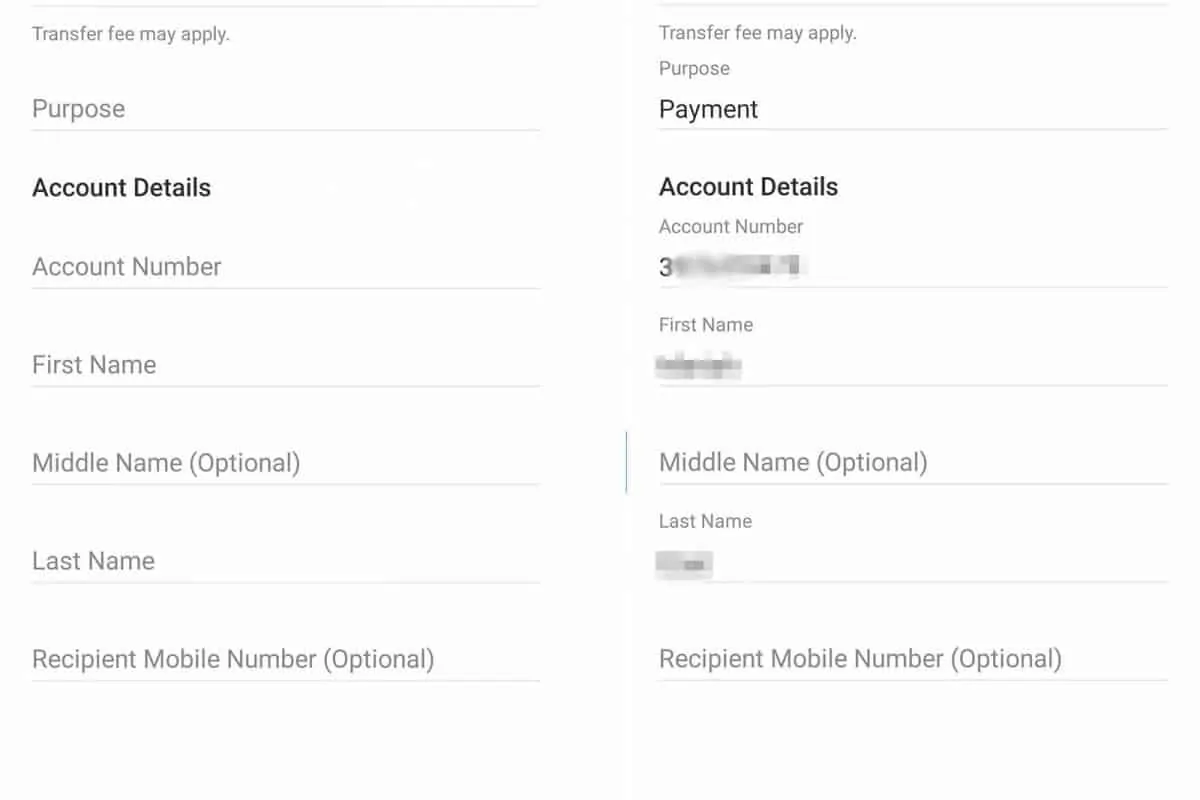This screenshot has height=800, width=1200.
Task: Click the blurred Last Name value
Action: click(x=685, y=564)
